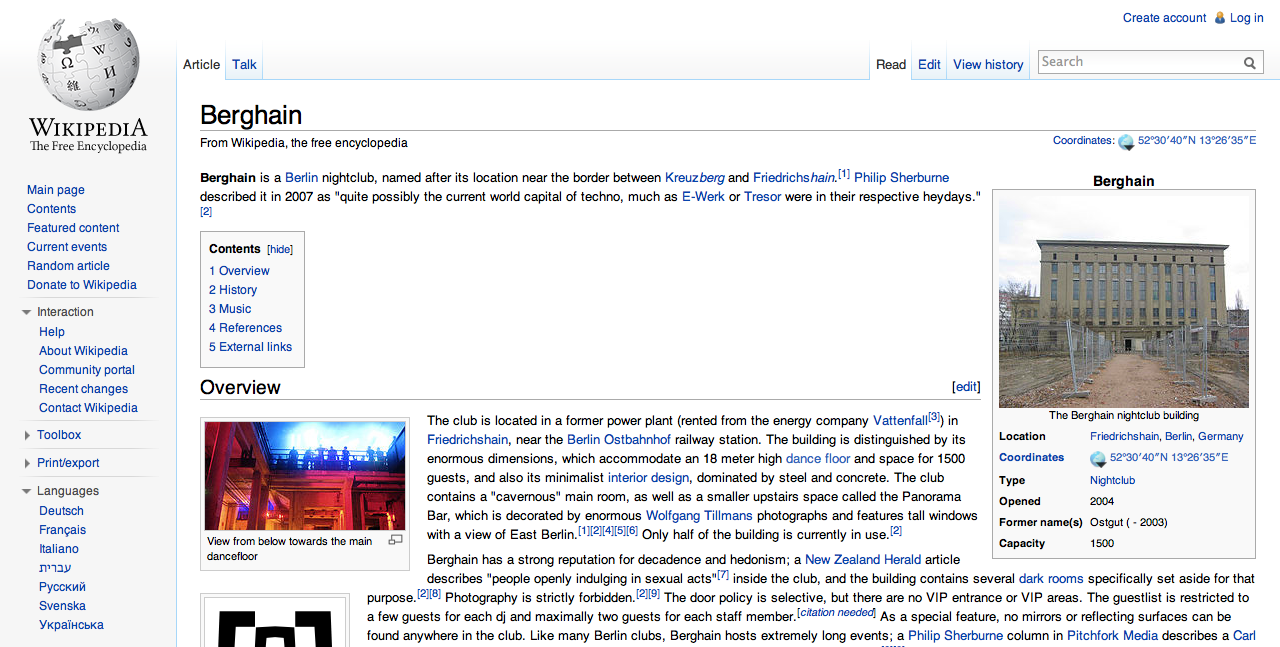The image size is (1280, 647).
Task: Open the Edit tab
Action: click(x=929, y=64)
